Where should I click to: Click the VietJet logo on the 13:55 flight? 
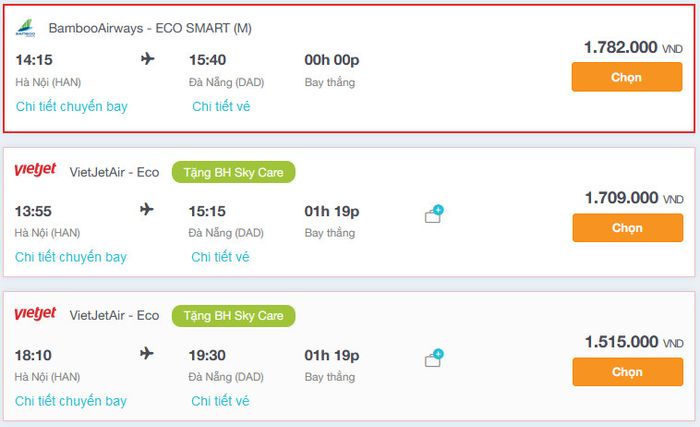[35, 171]
